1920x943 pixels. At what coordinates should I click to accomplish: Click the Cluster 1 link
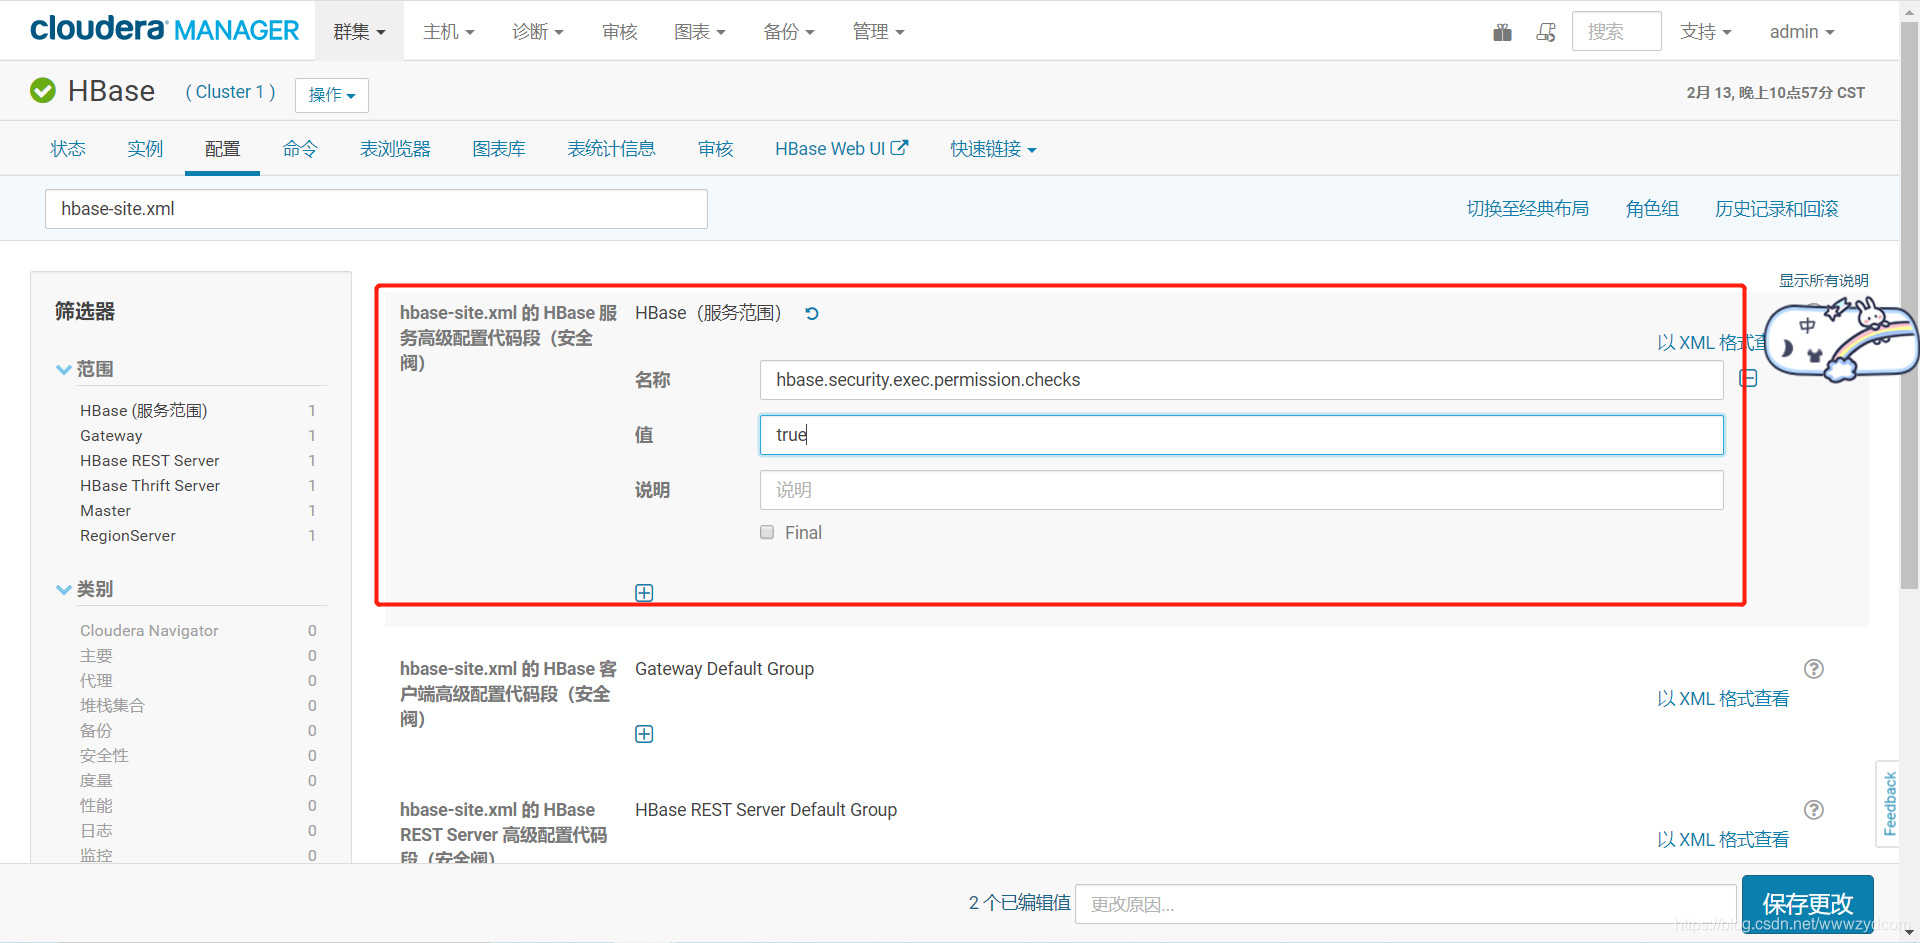point(230,91)
